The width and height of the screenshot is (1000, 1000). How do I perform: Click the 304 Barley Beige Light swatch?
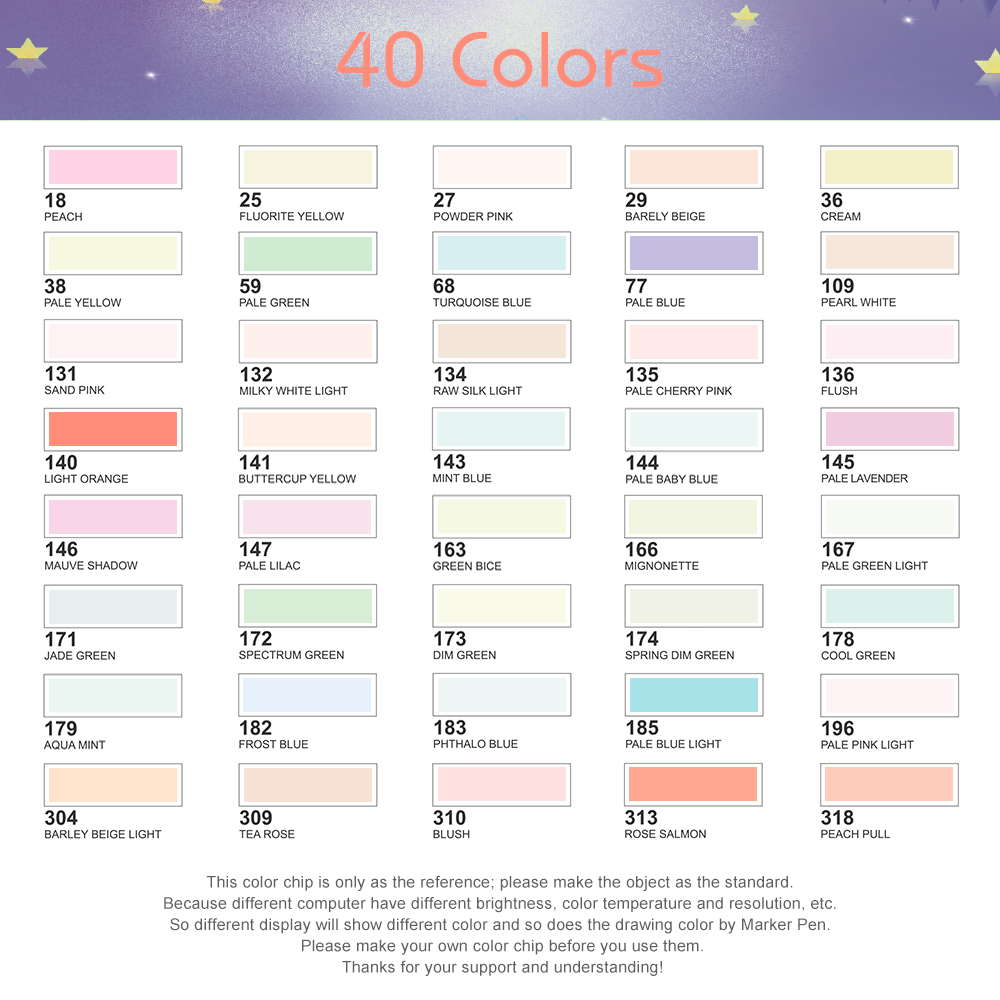pos(113,785)
